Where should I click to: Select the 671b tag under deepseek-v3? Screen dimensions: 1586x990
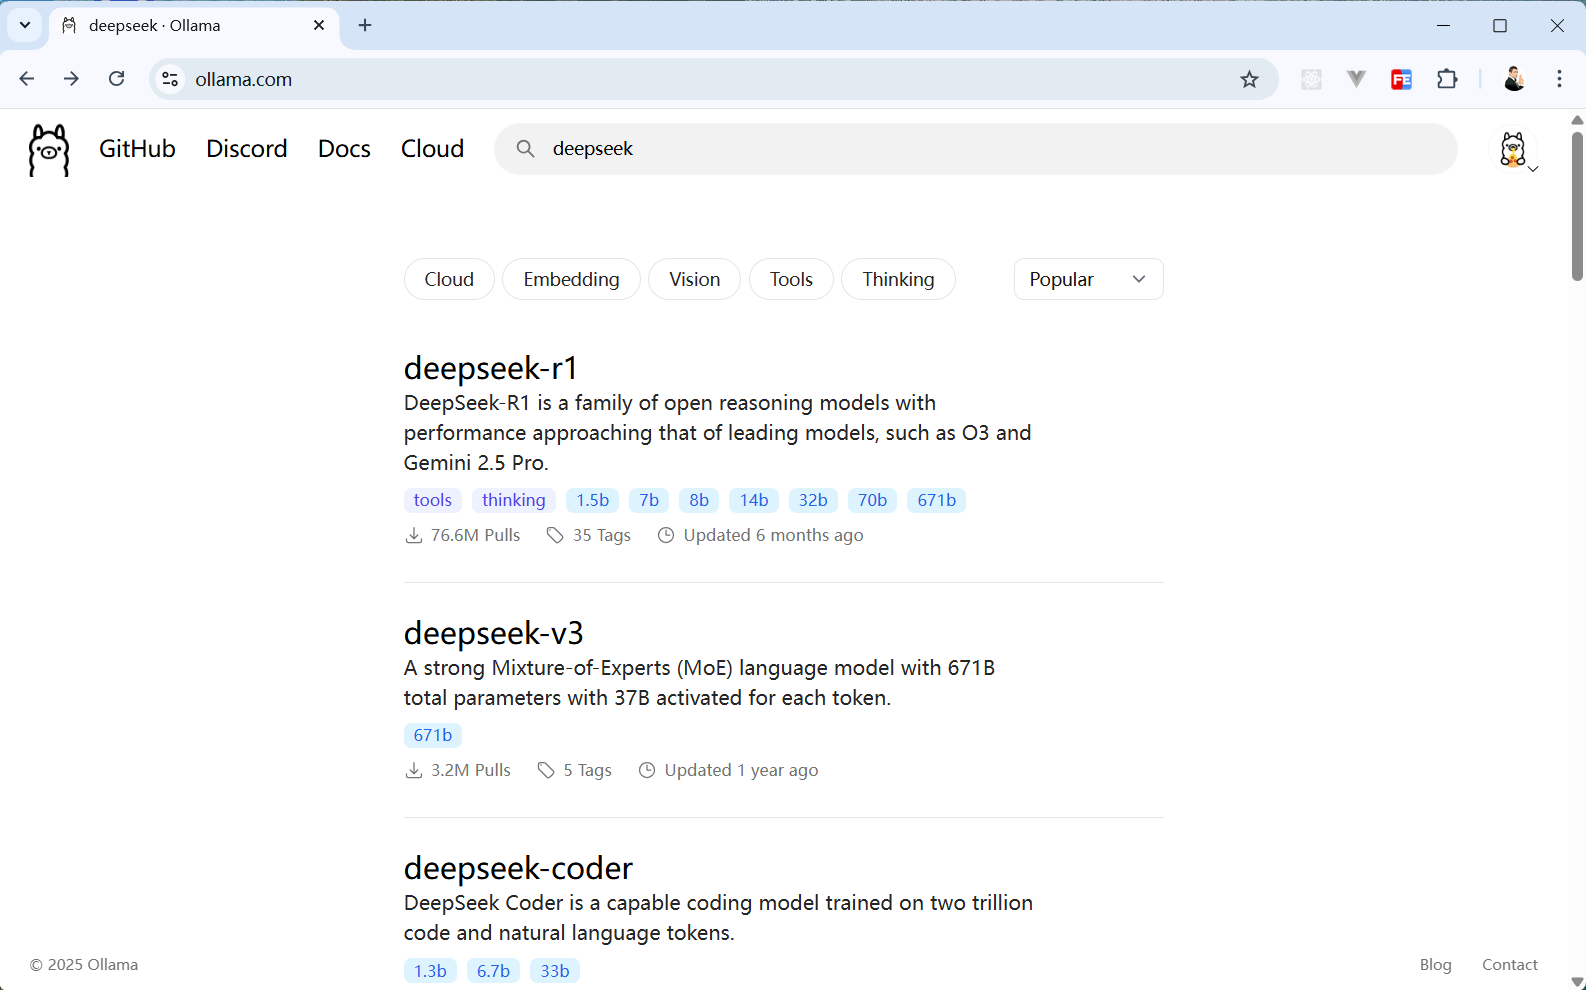click(433, 735)
